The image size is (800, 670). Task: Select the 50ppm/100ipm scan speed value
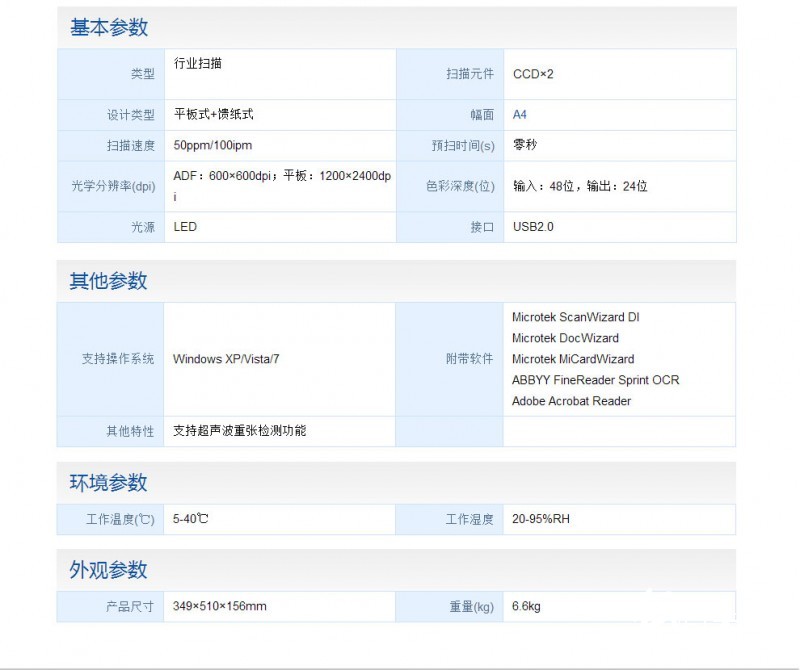click(x=212, y=145)
